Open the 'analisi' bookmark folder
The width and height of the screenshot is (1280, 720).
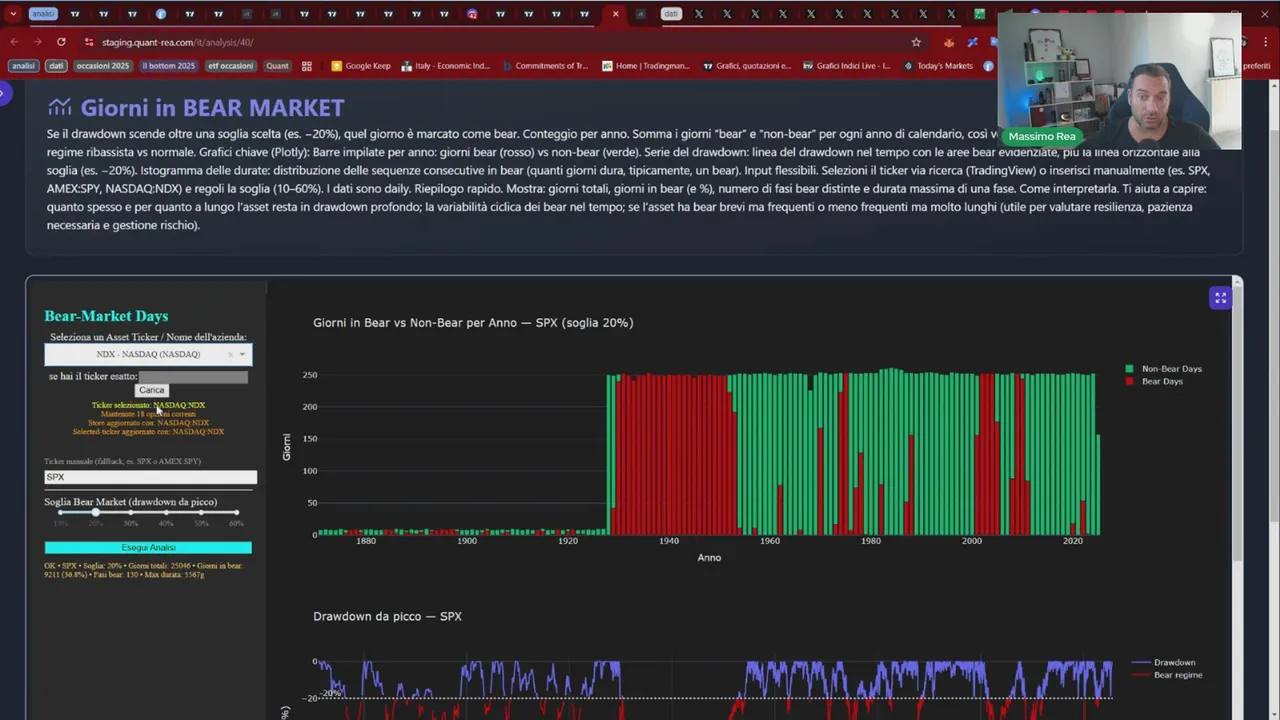[x=23, y=66]
